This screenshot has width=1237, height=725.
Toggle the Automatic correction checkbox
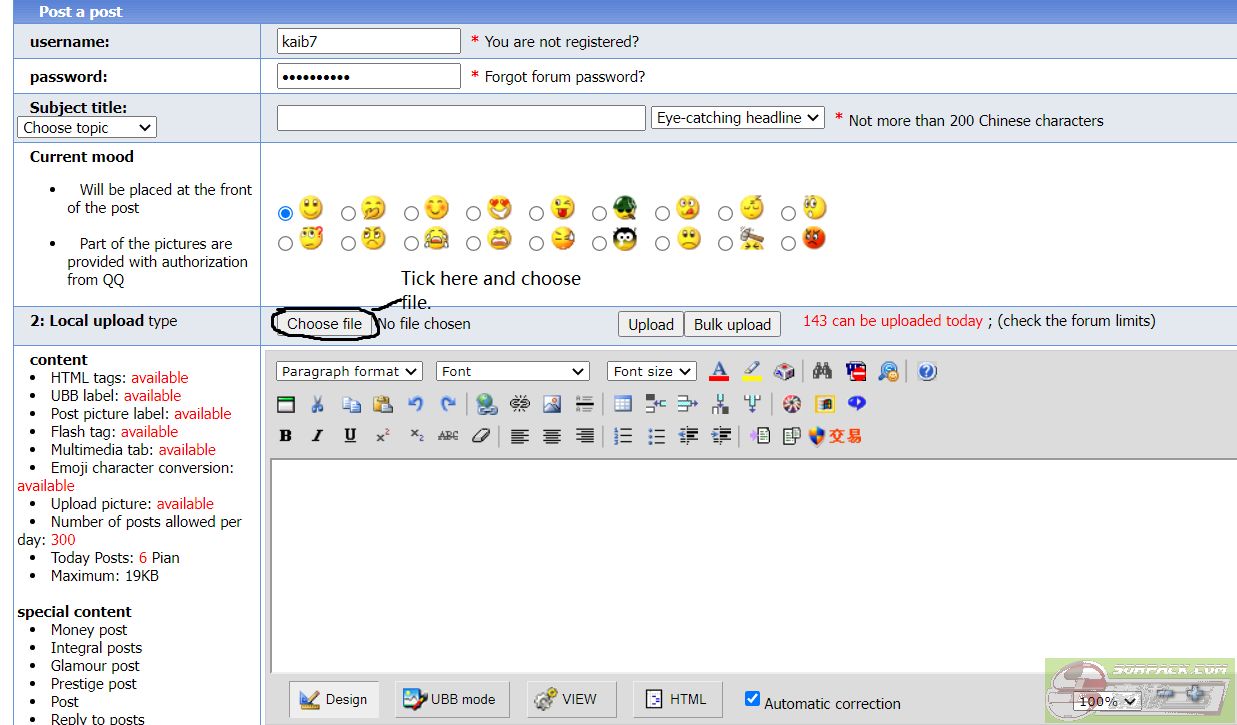[753, 699]
